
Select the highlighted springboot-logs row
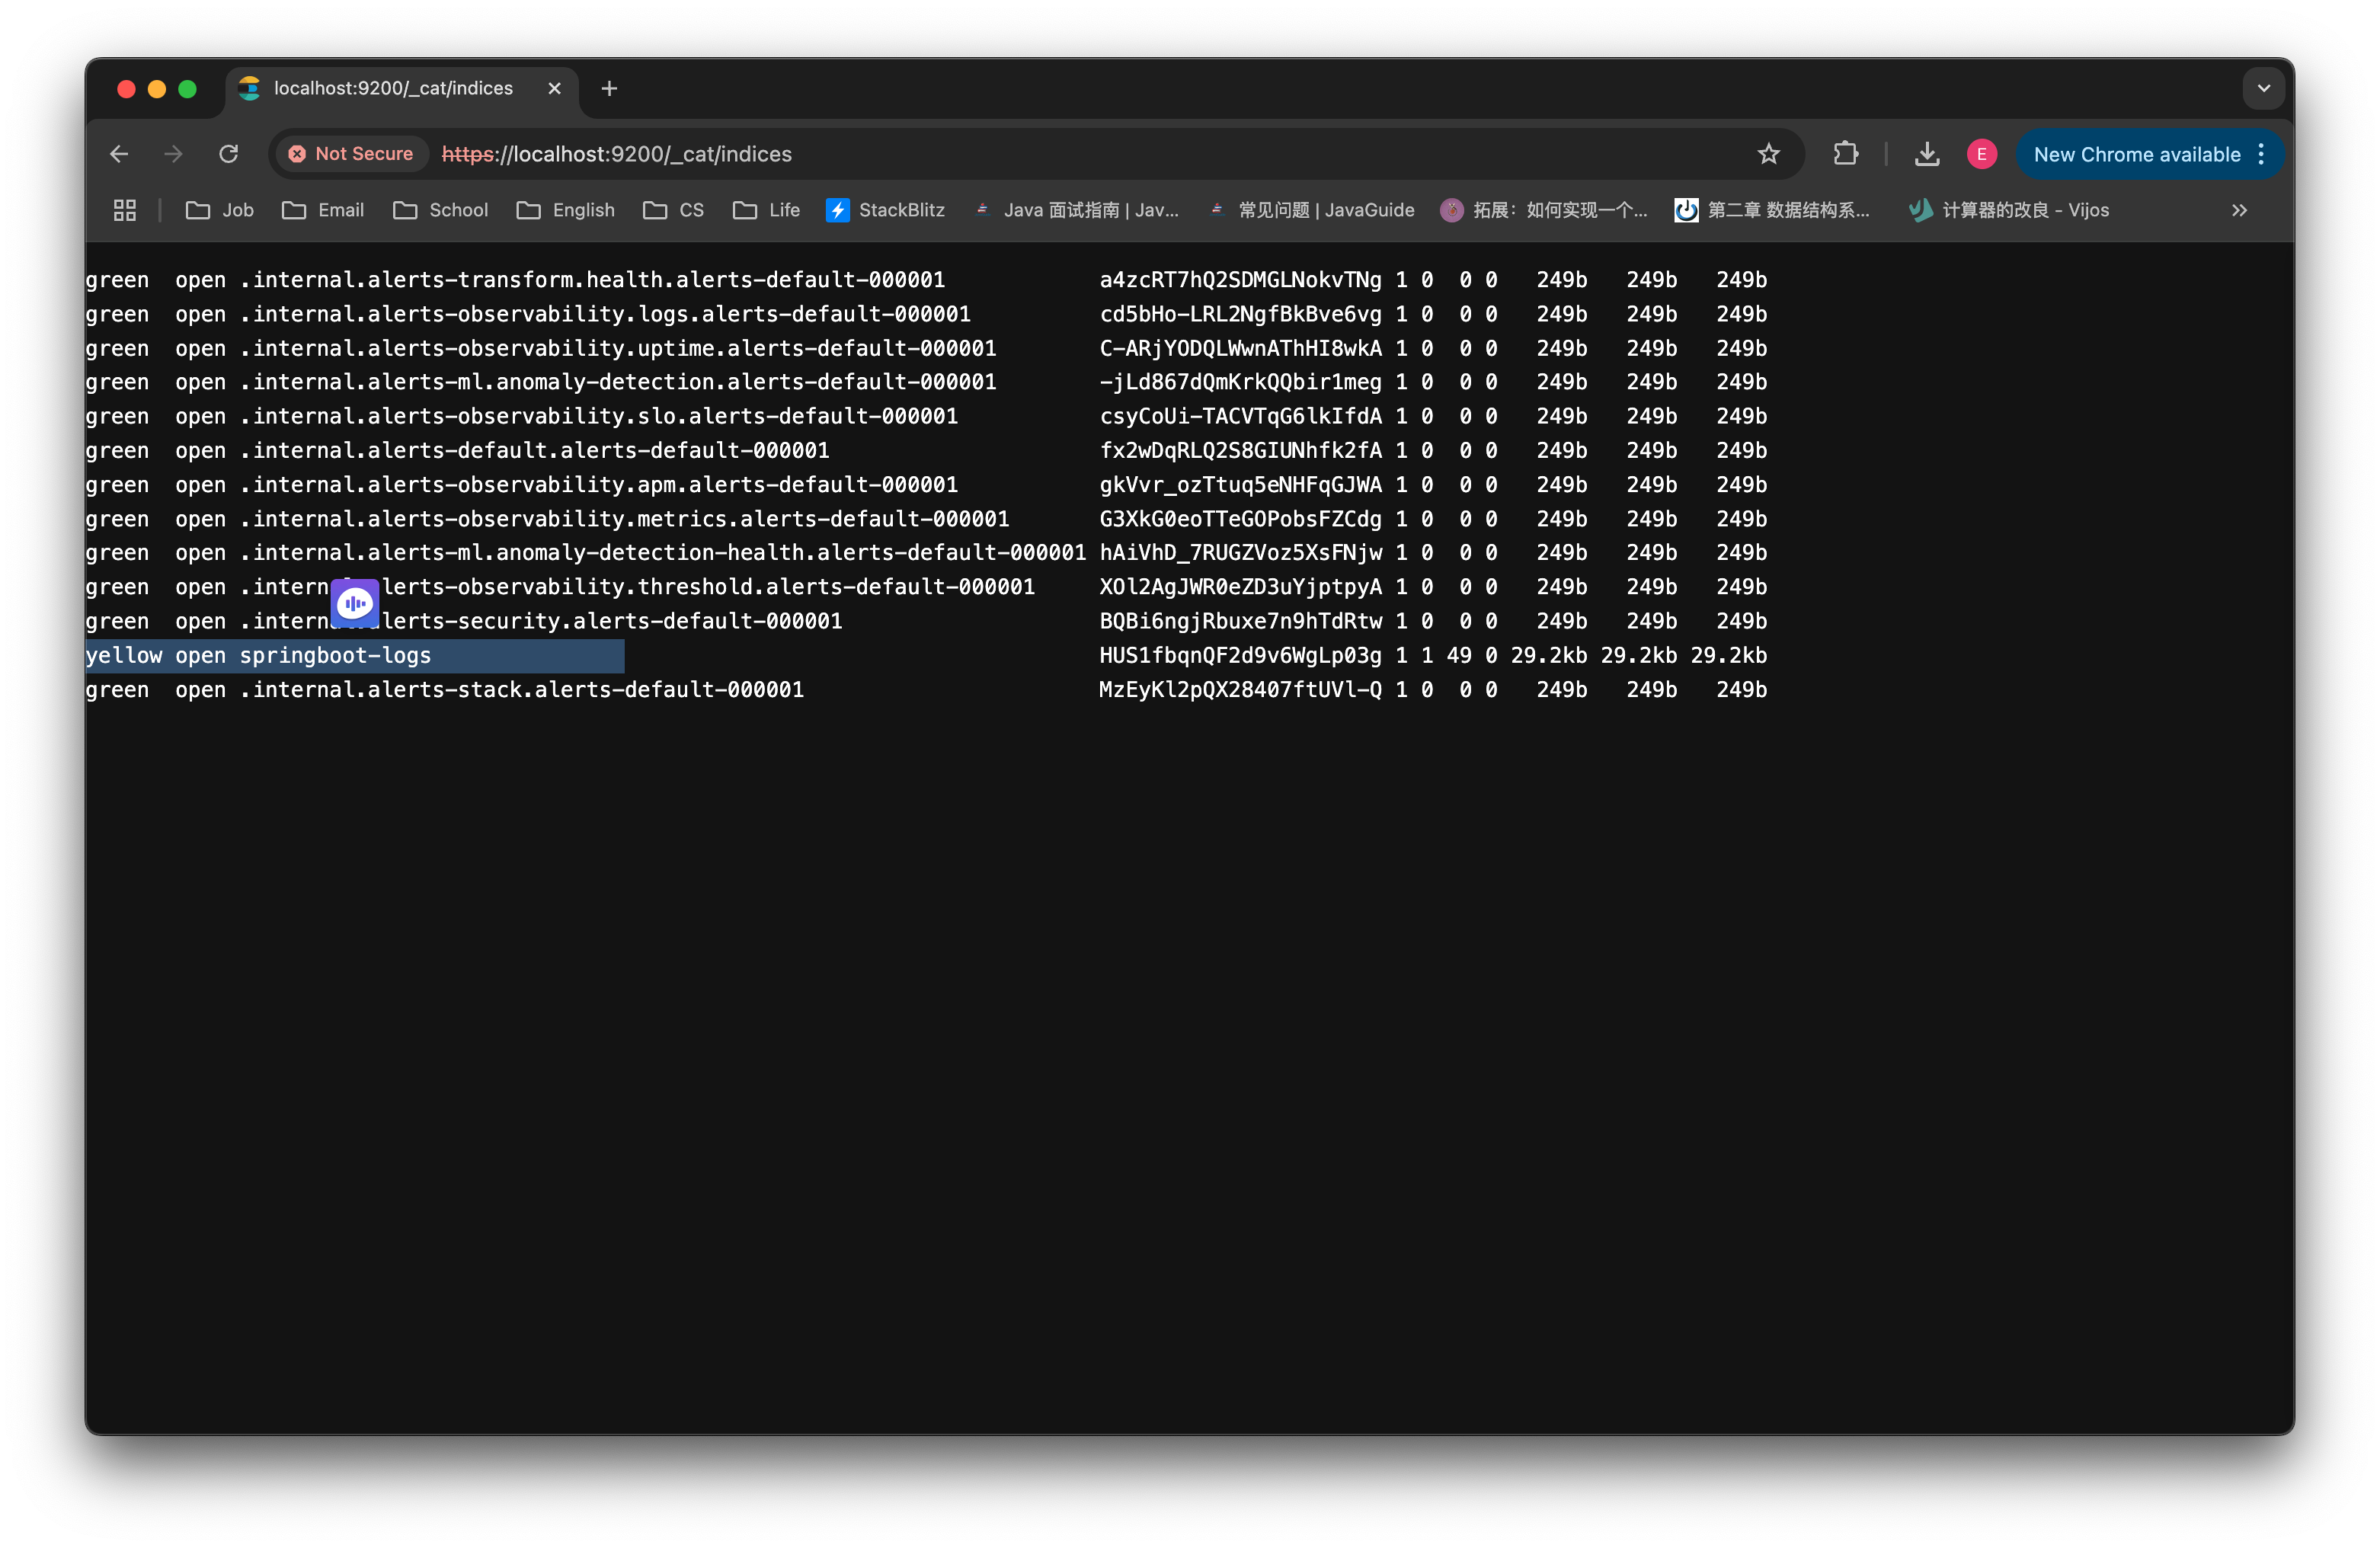(354, 655)
